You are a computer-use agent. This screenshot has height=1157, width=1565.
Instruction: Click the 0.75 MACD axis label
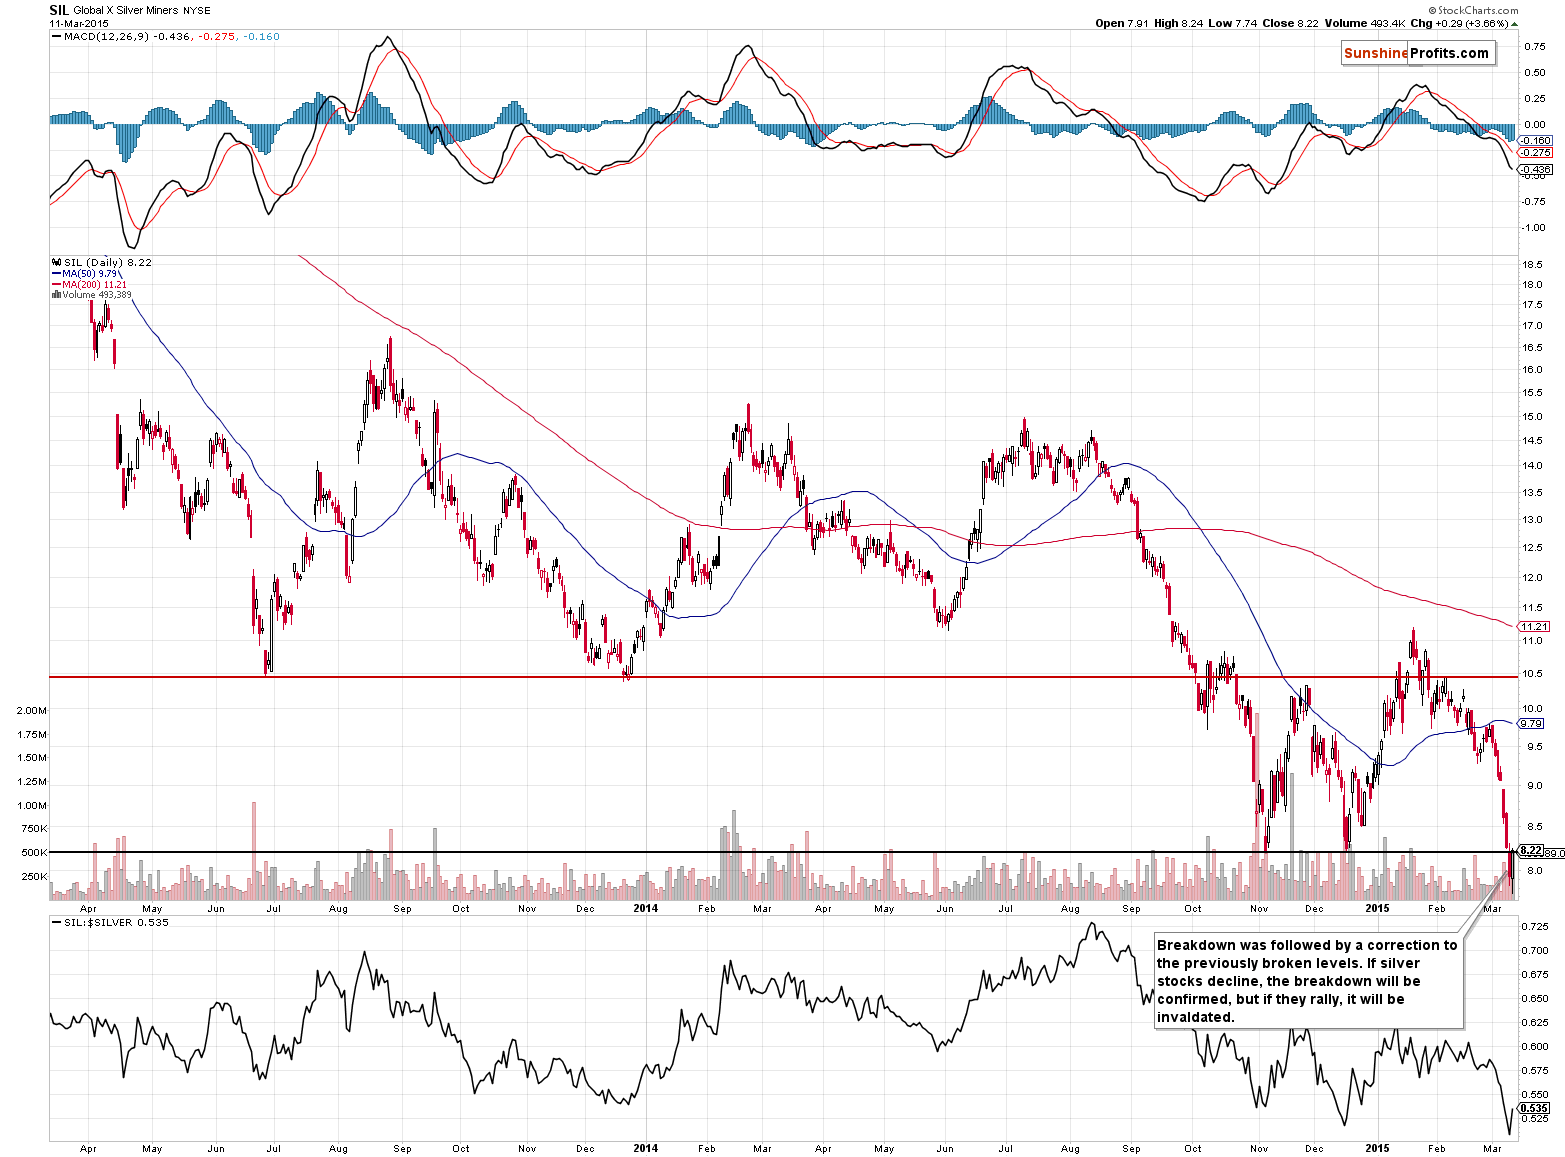[1534, 47]
